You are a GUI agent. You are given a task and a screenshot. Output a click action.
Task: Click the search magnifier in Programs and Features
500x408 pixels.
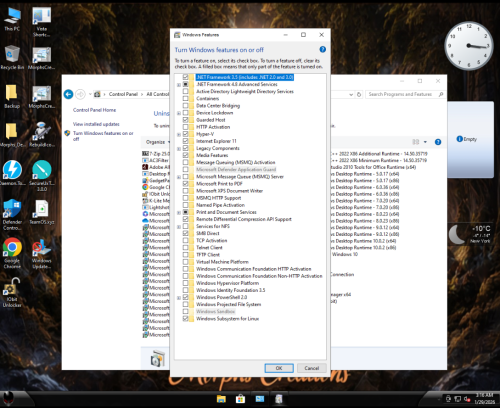(x=441, y=94)
